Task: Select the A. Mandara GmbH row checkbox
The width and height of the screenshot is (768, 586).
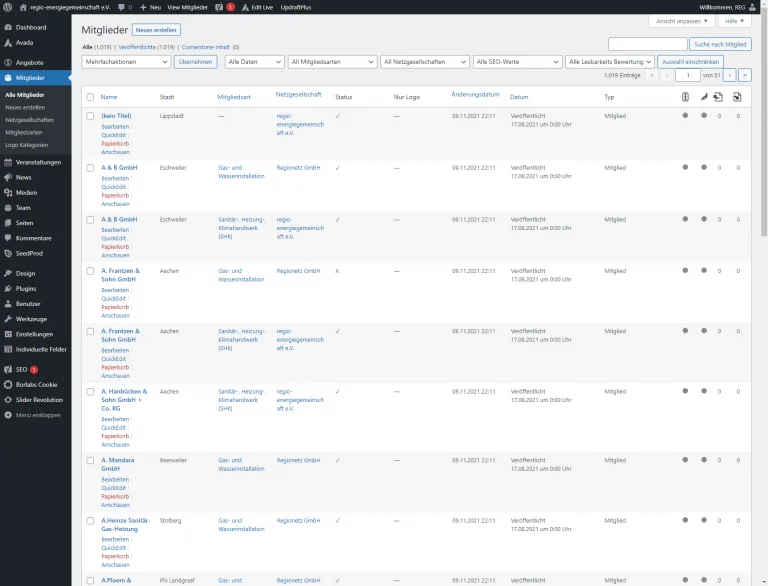Action: click(x=90, y=460)
